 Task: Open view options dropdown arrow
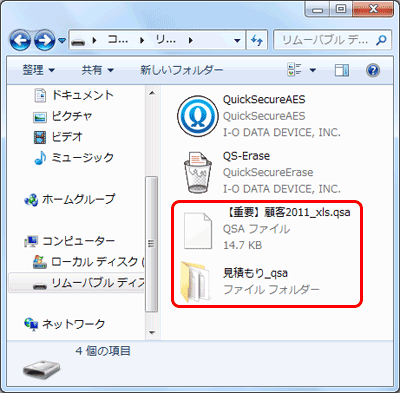click(x=313, y=70)
